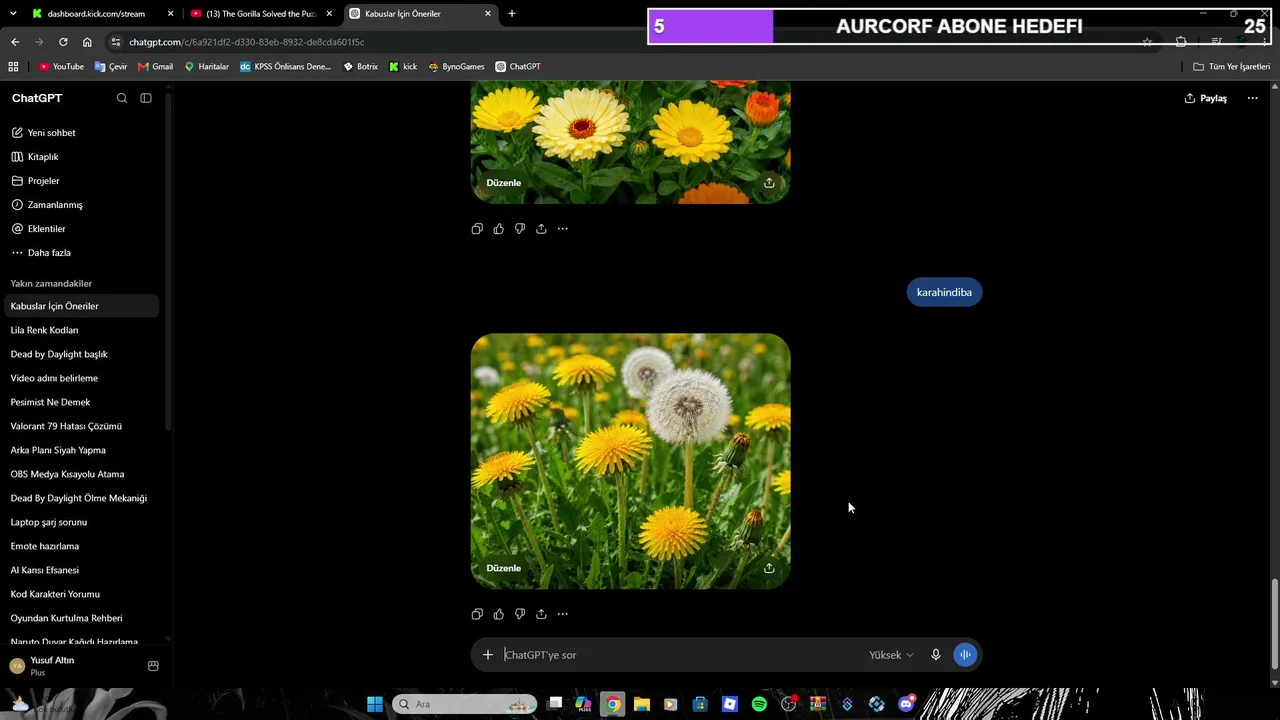Click the taskbar Ara search box
The height and width of the screenshot is (720, 1280).
[464, 704]
